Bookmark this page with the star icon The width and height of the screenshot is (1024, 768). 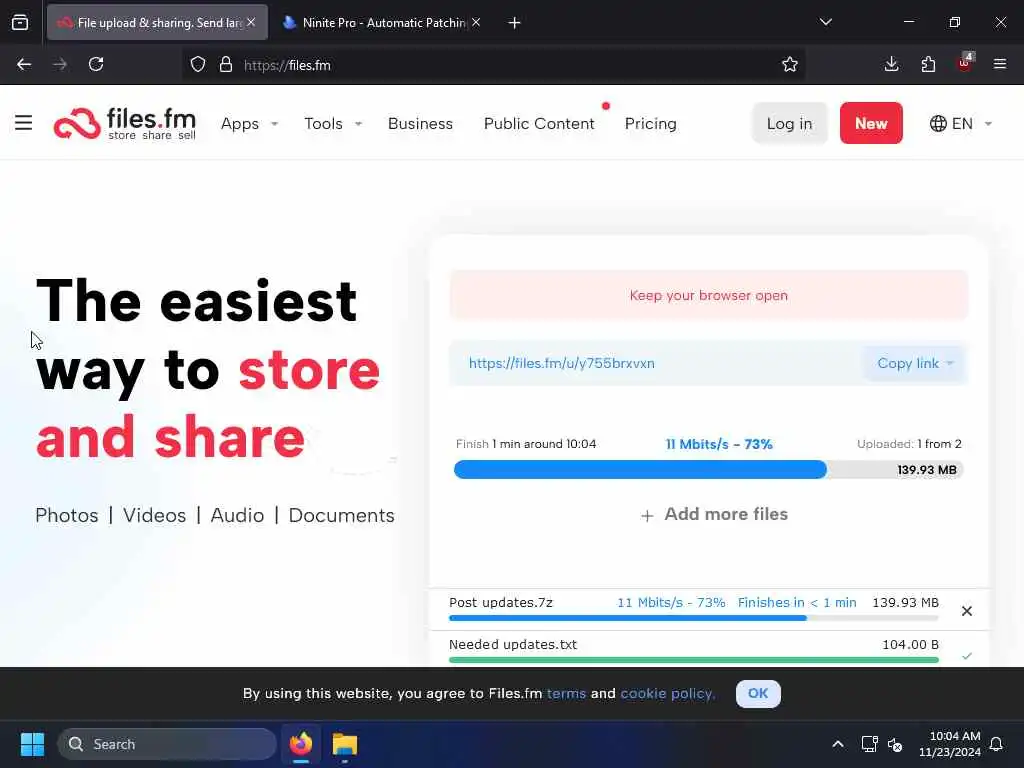790,64
